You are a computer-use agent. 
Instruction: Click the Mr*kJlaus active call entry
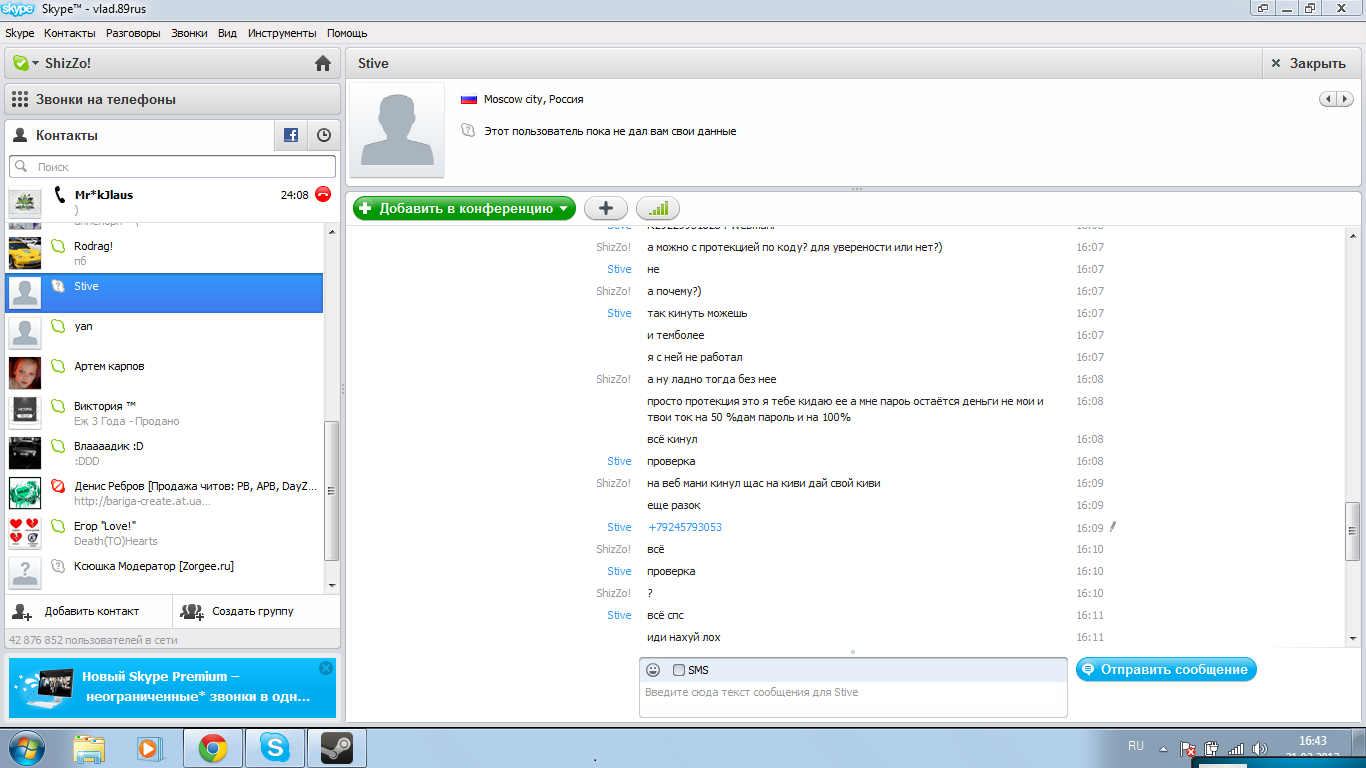tap(173, 202)
